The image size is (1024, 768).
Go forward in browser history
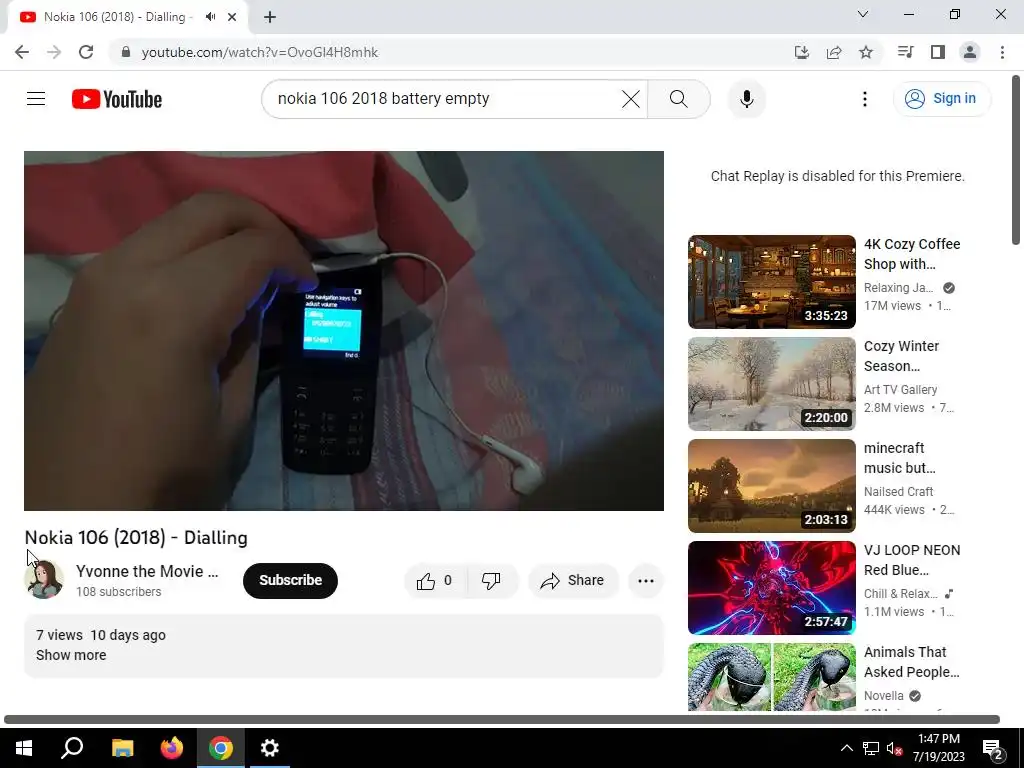54,52
